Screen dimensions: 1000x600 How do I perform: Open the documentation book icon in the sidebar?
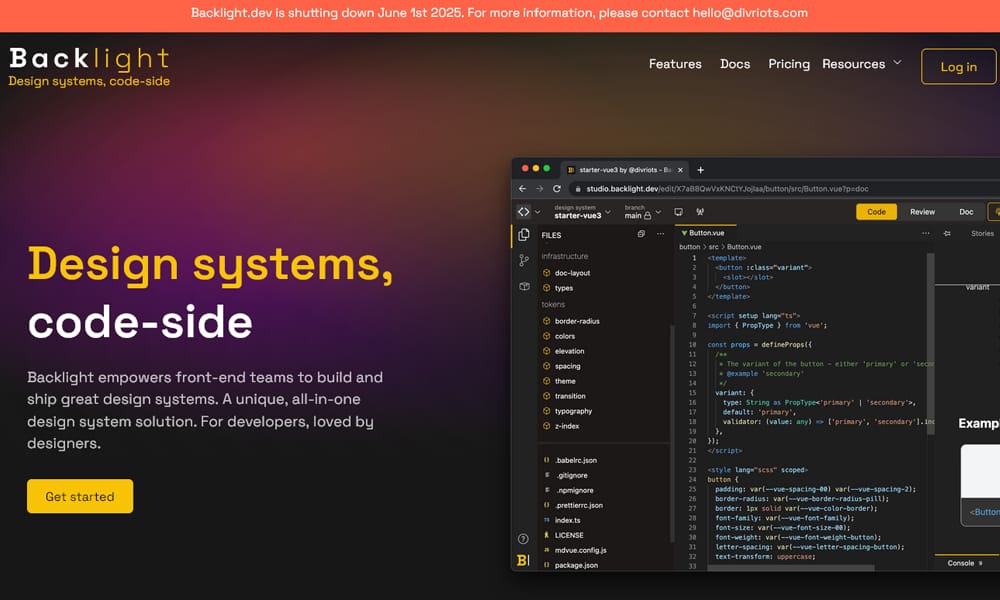524,286
